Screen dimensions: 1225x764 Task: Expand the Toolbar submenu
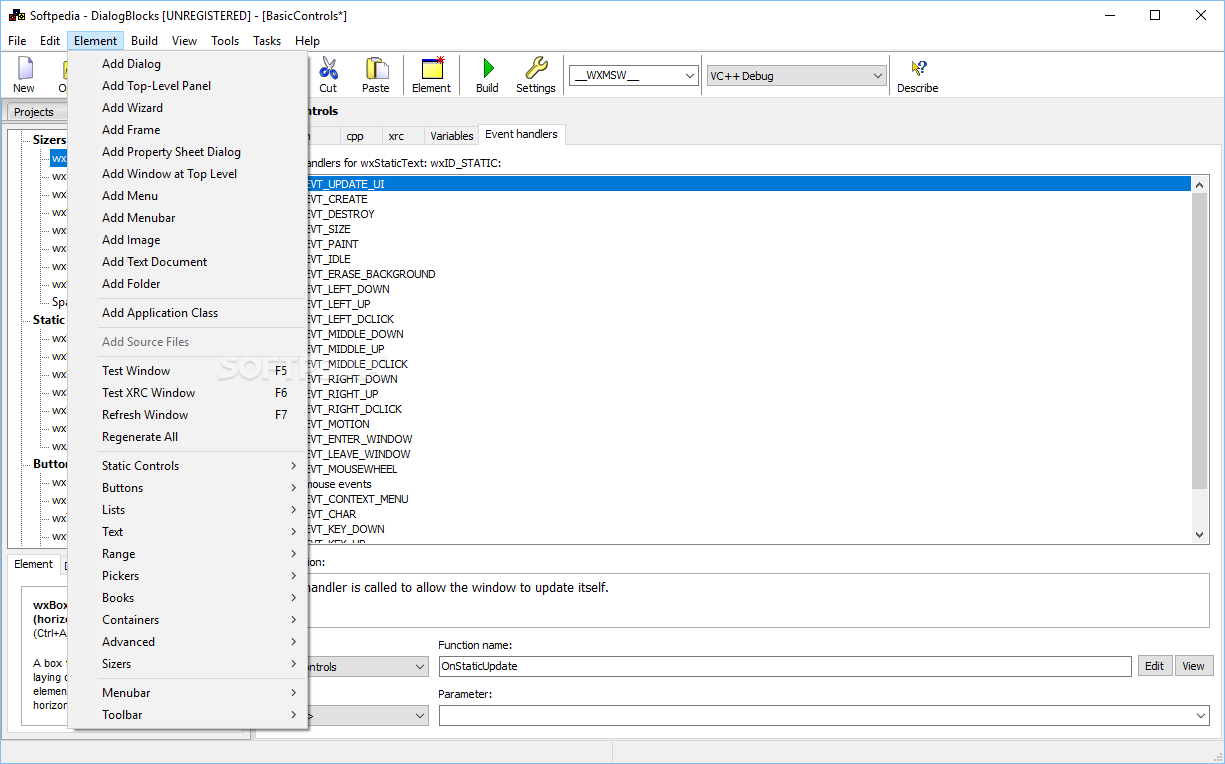click(188, 715)
